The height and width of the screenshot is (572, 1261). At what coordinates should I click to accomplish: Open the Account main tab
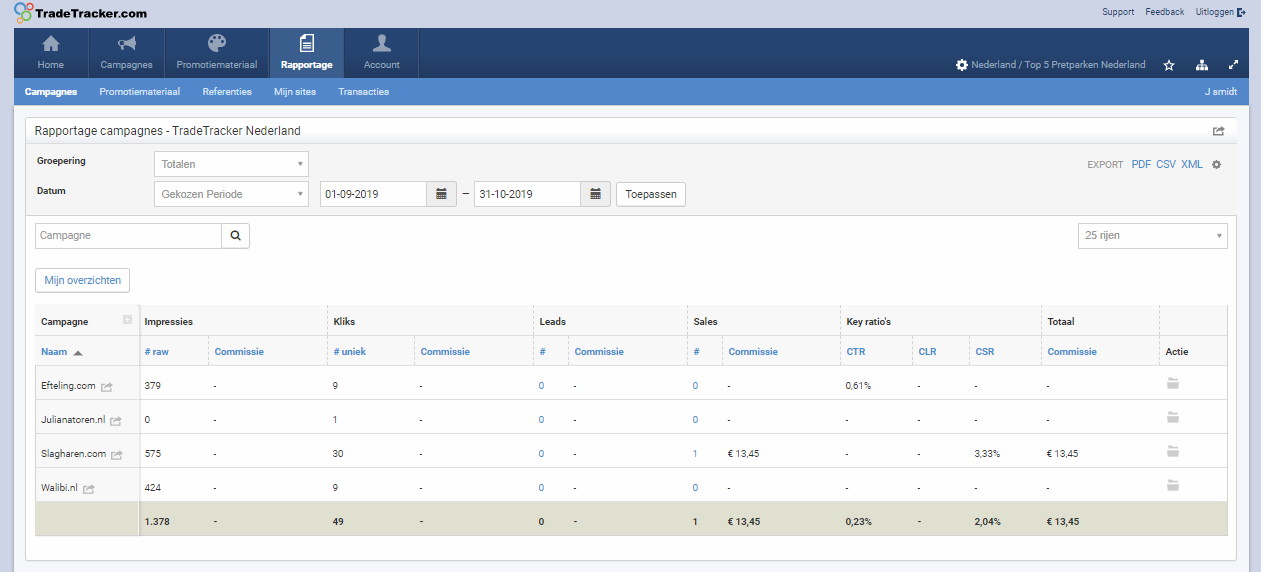[381, 53]
